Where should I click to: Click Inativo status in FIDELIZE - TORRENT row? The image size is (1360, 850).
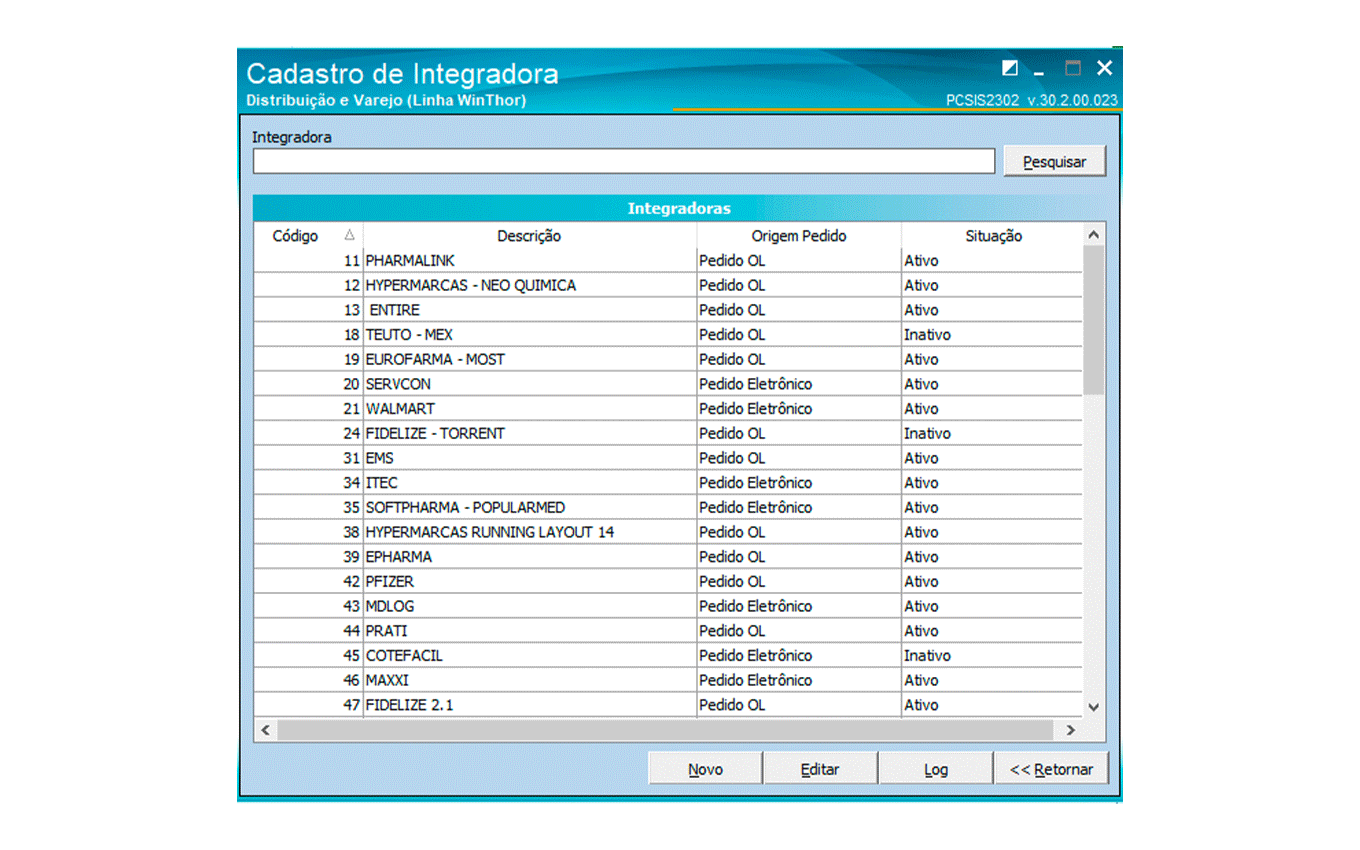[x=927, y=433]
